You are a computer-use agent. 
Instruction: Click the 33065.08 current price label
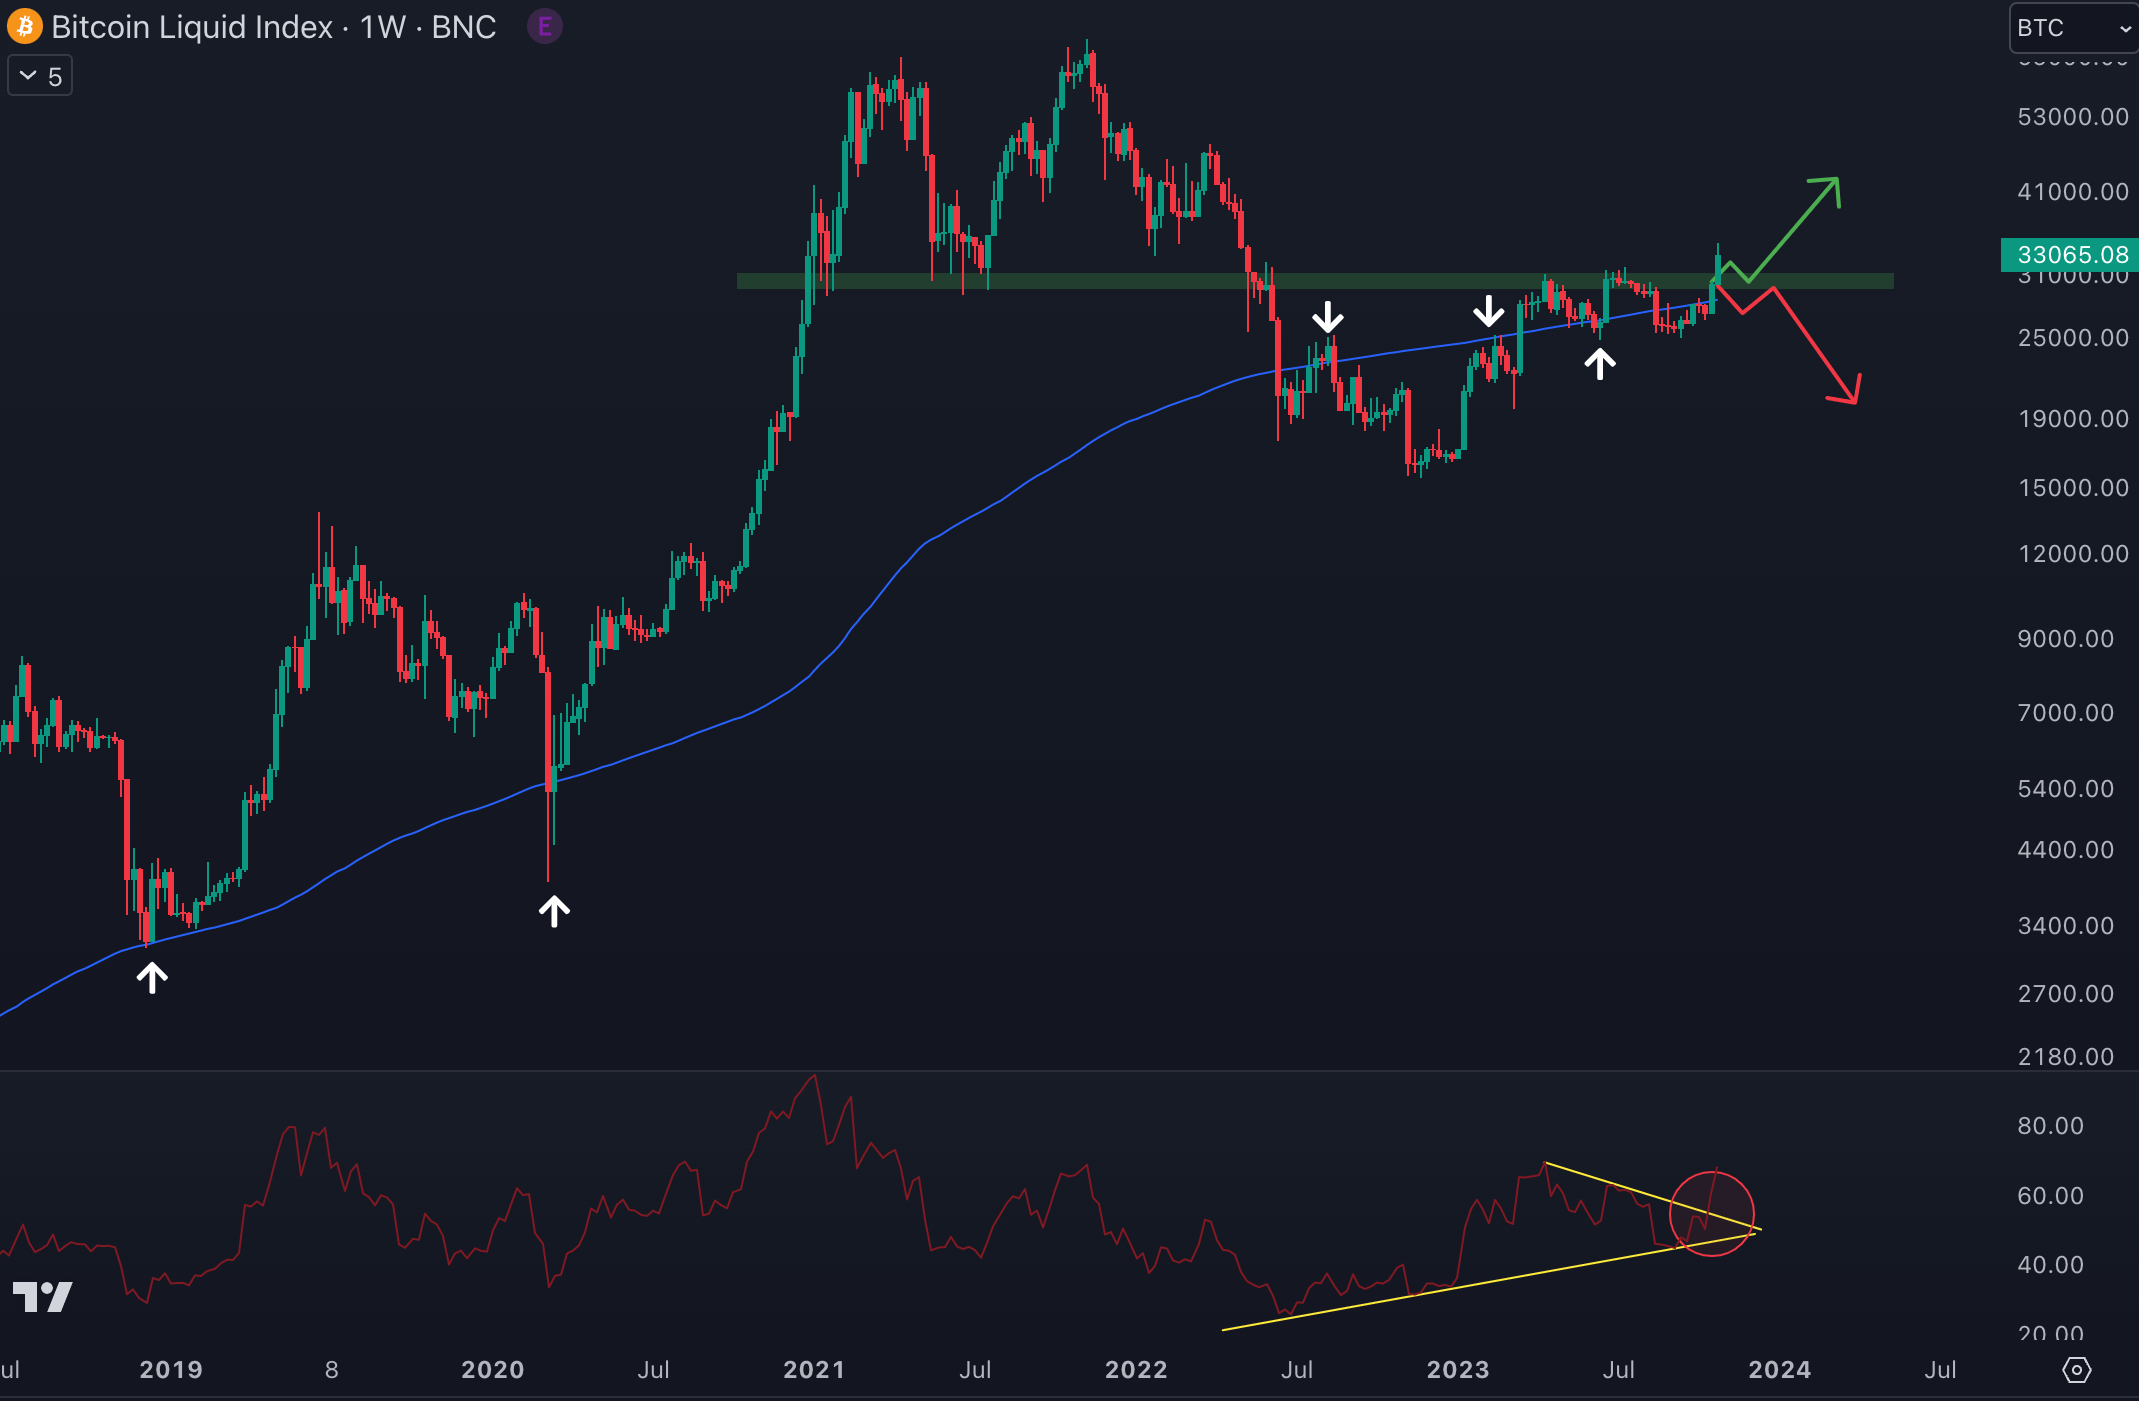[2070, 255]
